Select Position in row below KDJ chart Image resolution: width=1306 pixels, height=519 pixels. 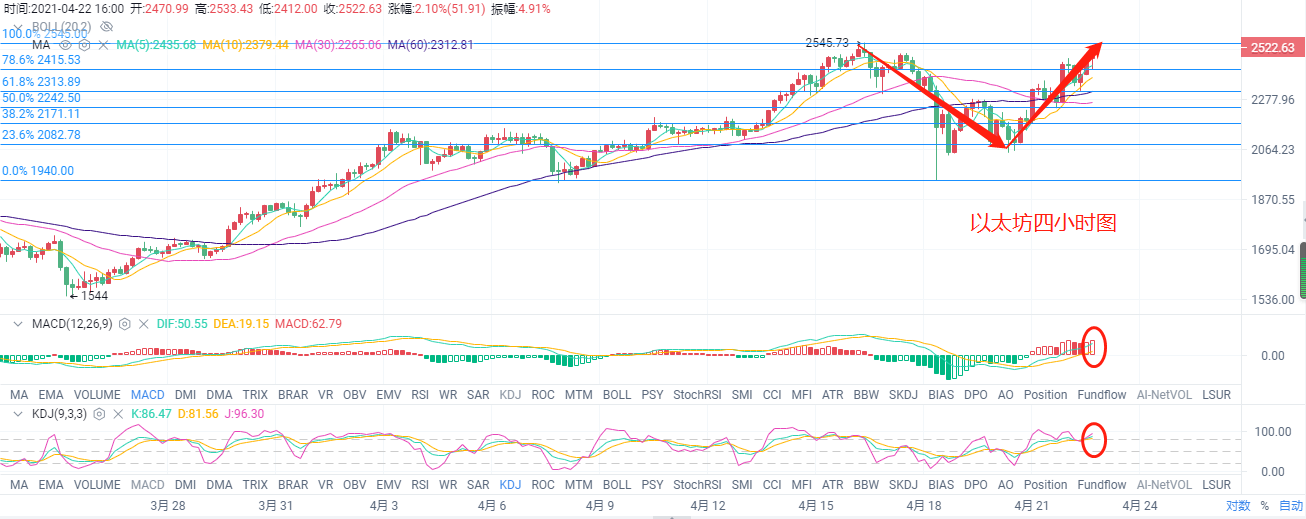pos(1046,484)
